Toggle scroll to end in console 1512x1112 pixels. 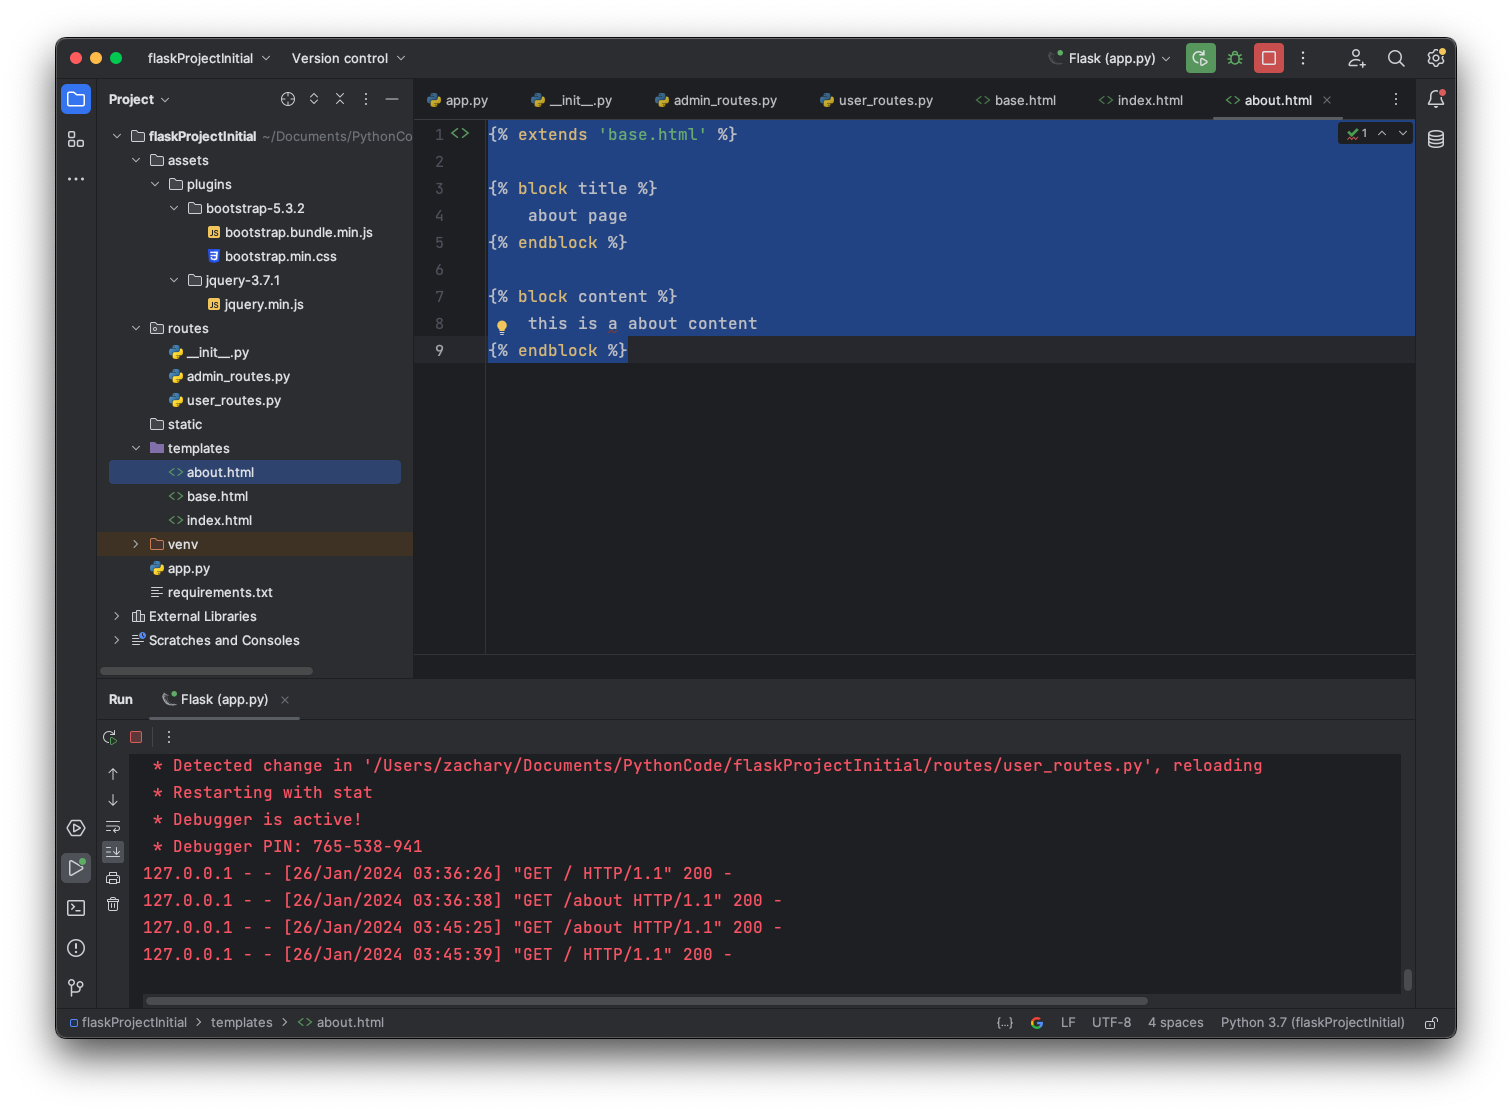click(113, 852)
